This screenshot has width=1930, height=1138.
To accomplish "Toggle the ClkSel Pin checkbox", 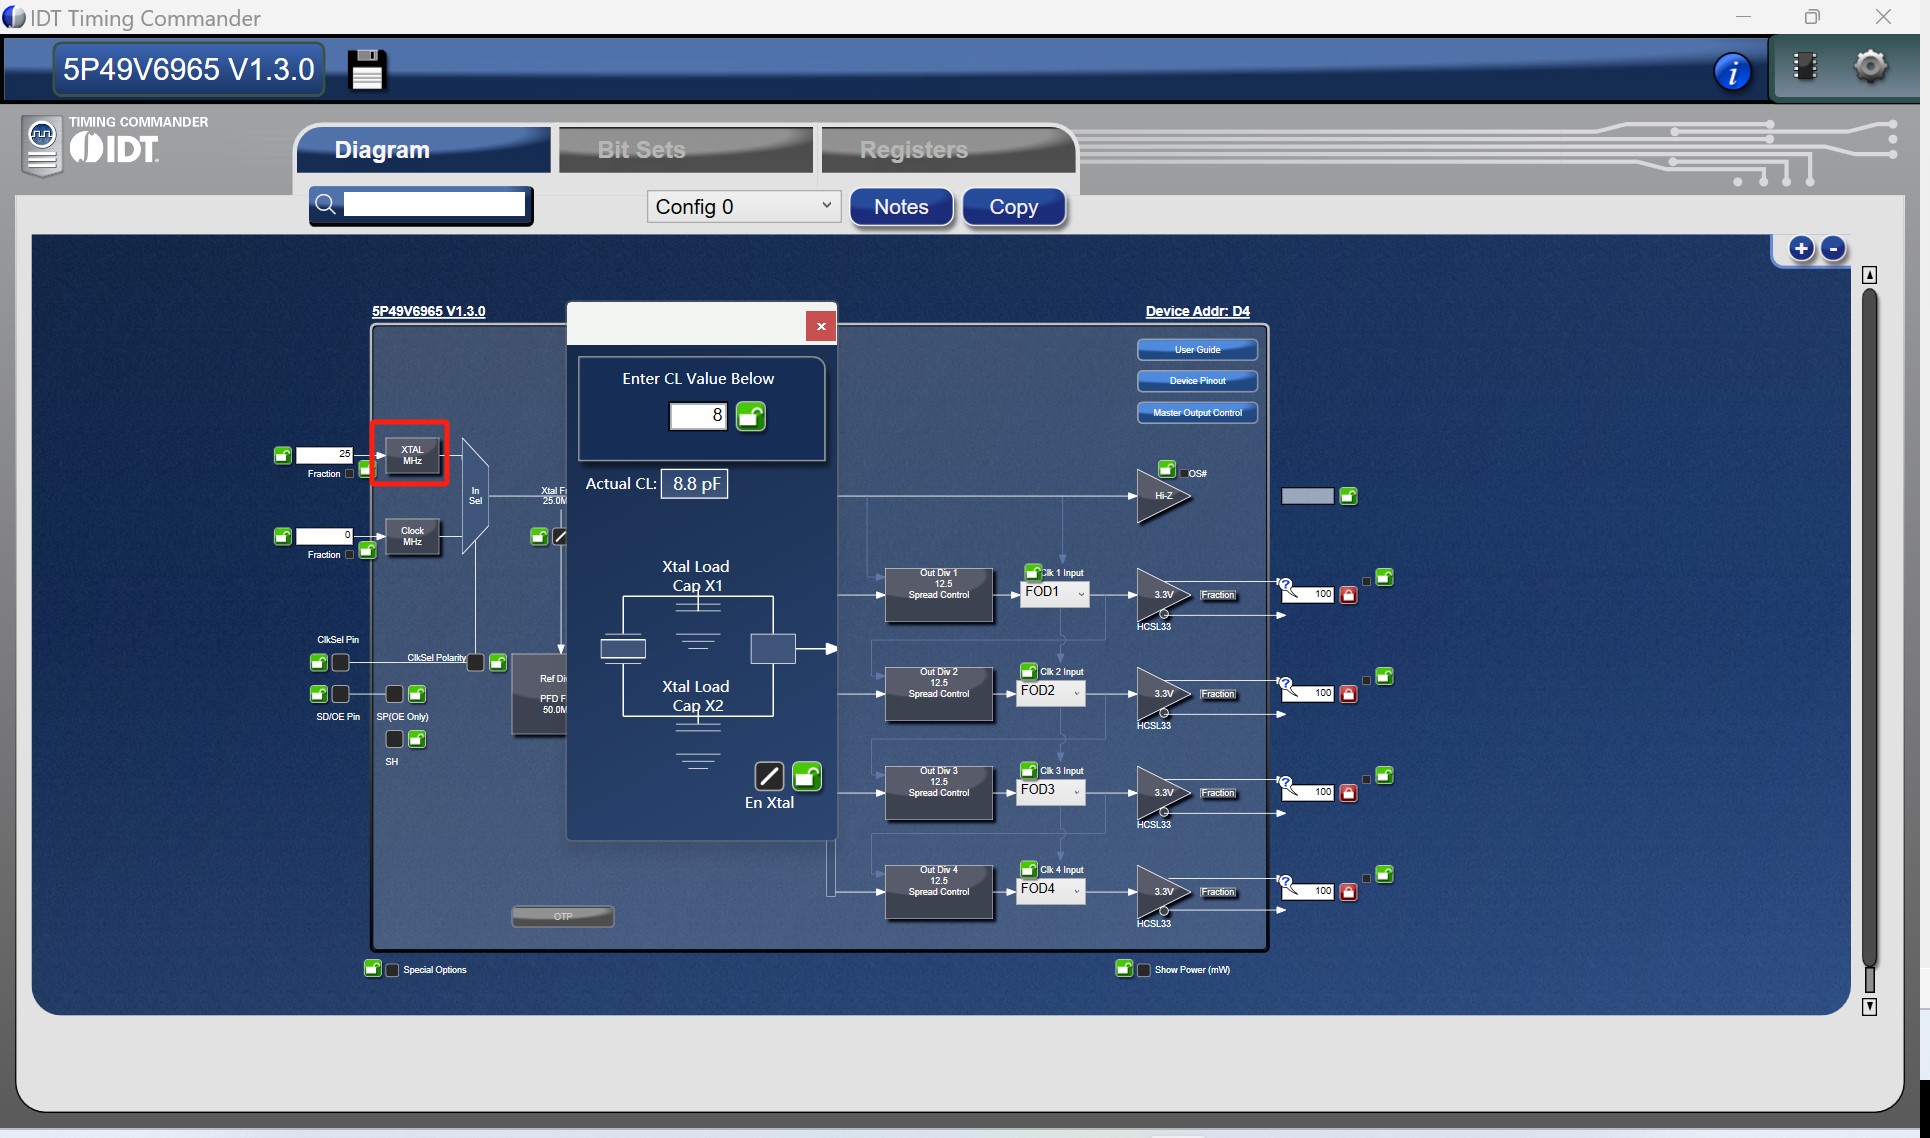I will pyautogui.click(x=341, y=662).
